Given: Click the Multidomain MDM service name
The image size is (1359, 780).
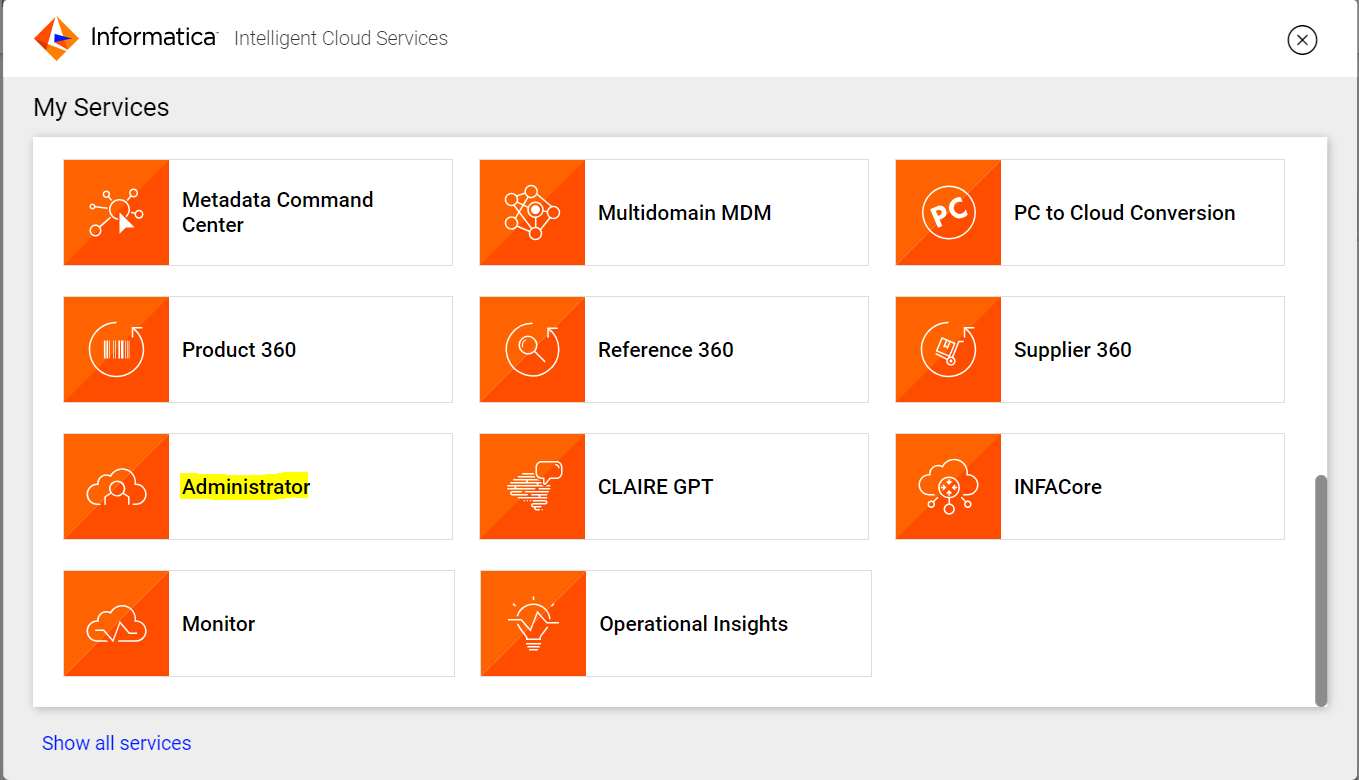Looking at the screenshot, I should pyautogui.click(x=684, y=213).
